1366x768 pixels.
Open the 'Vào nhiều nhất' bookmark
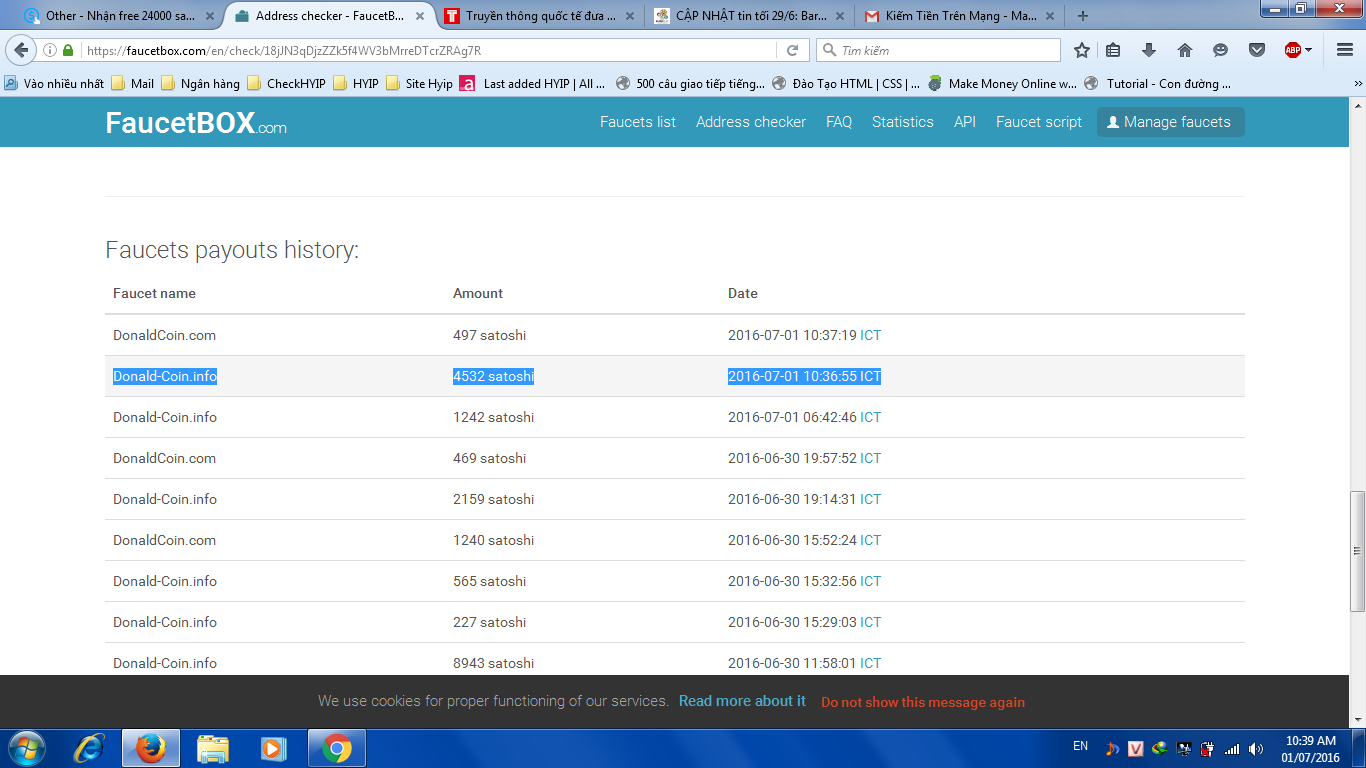tap(55, 84)
